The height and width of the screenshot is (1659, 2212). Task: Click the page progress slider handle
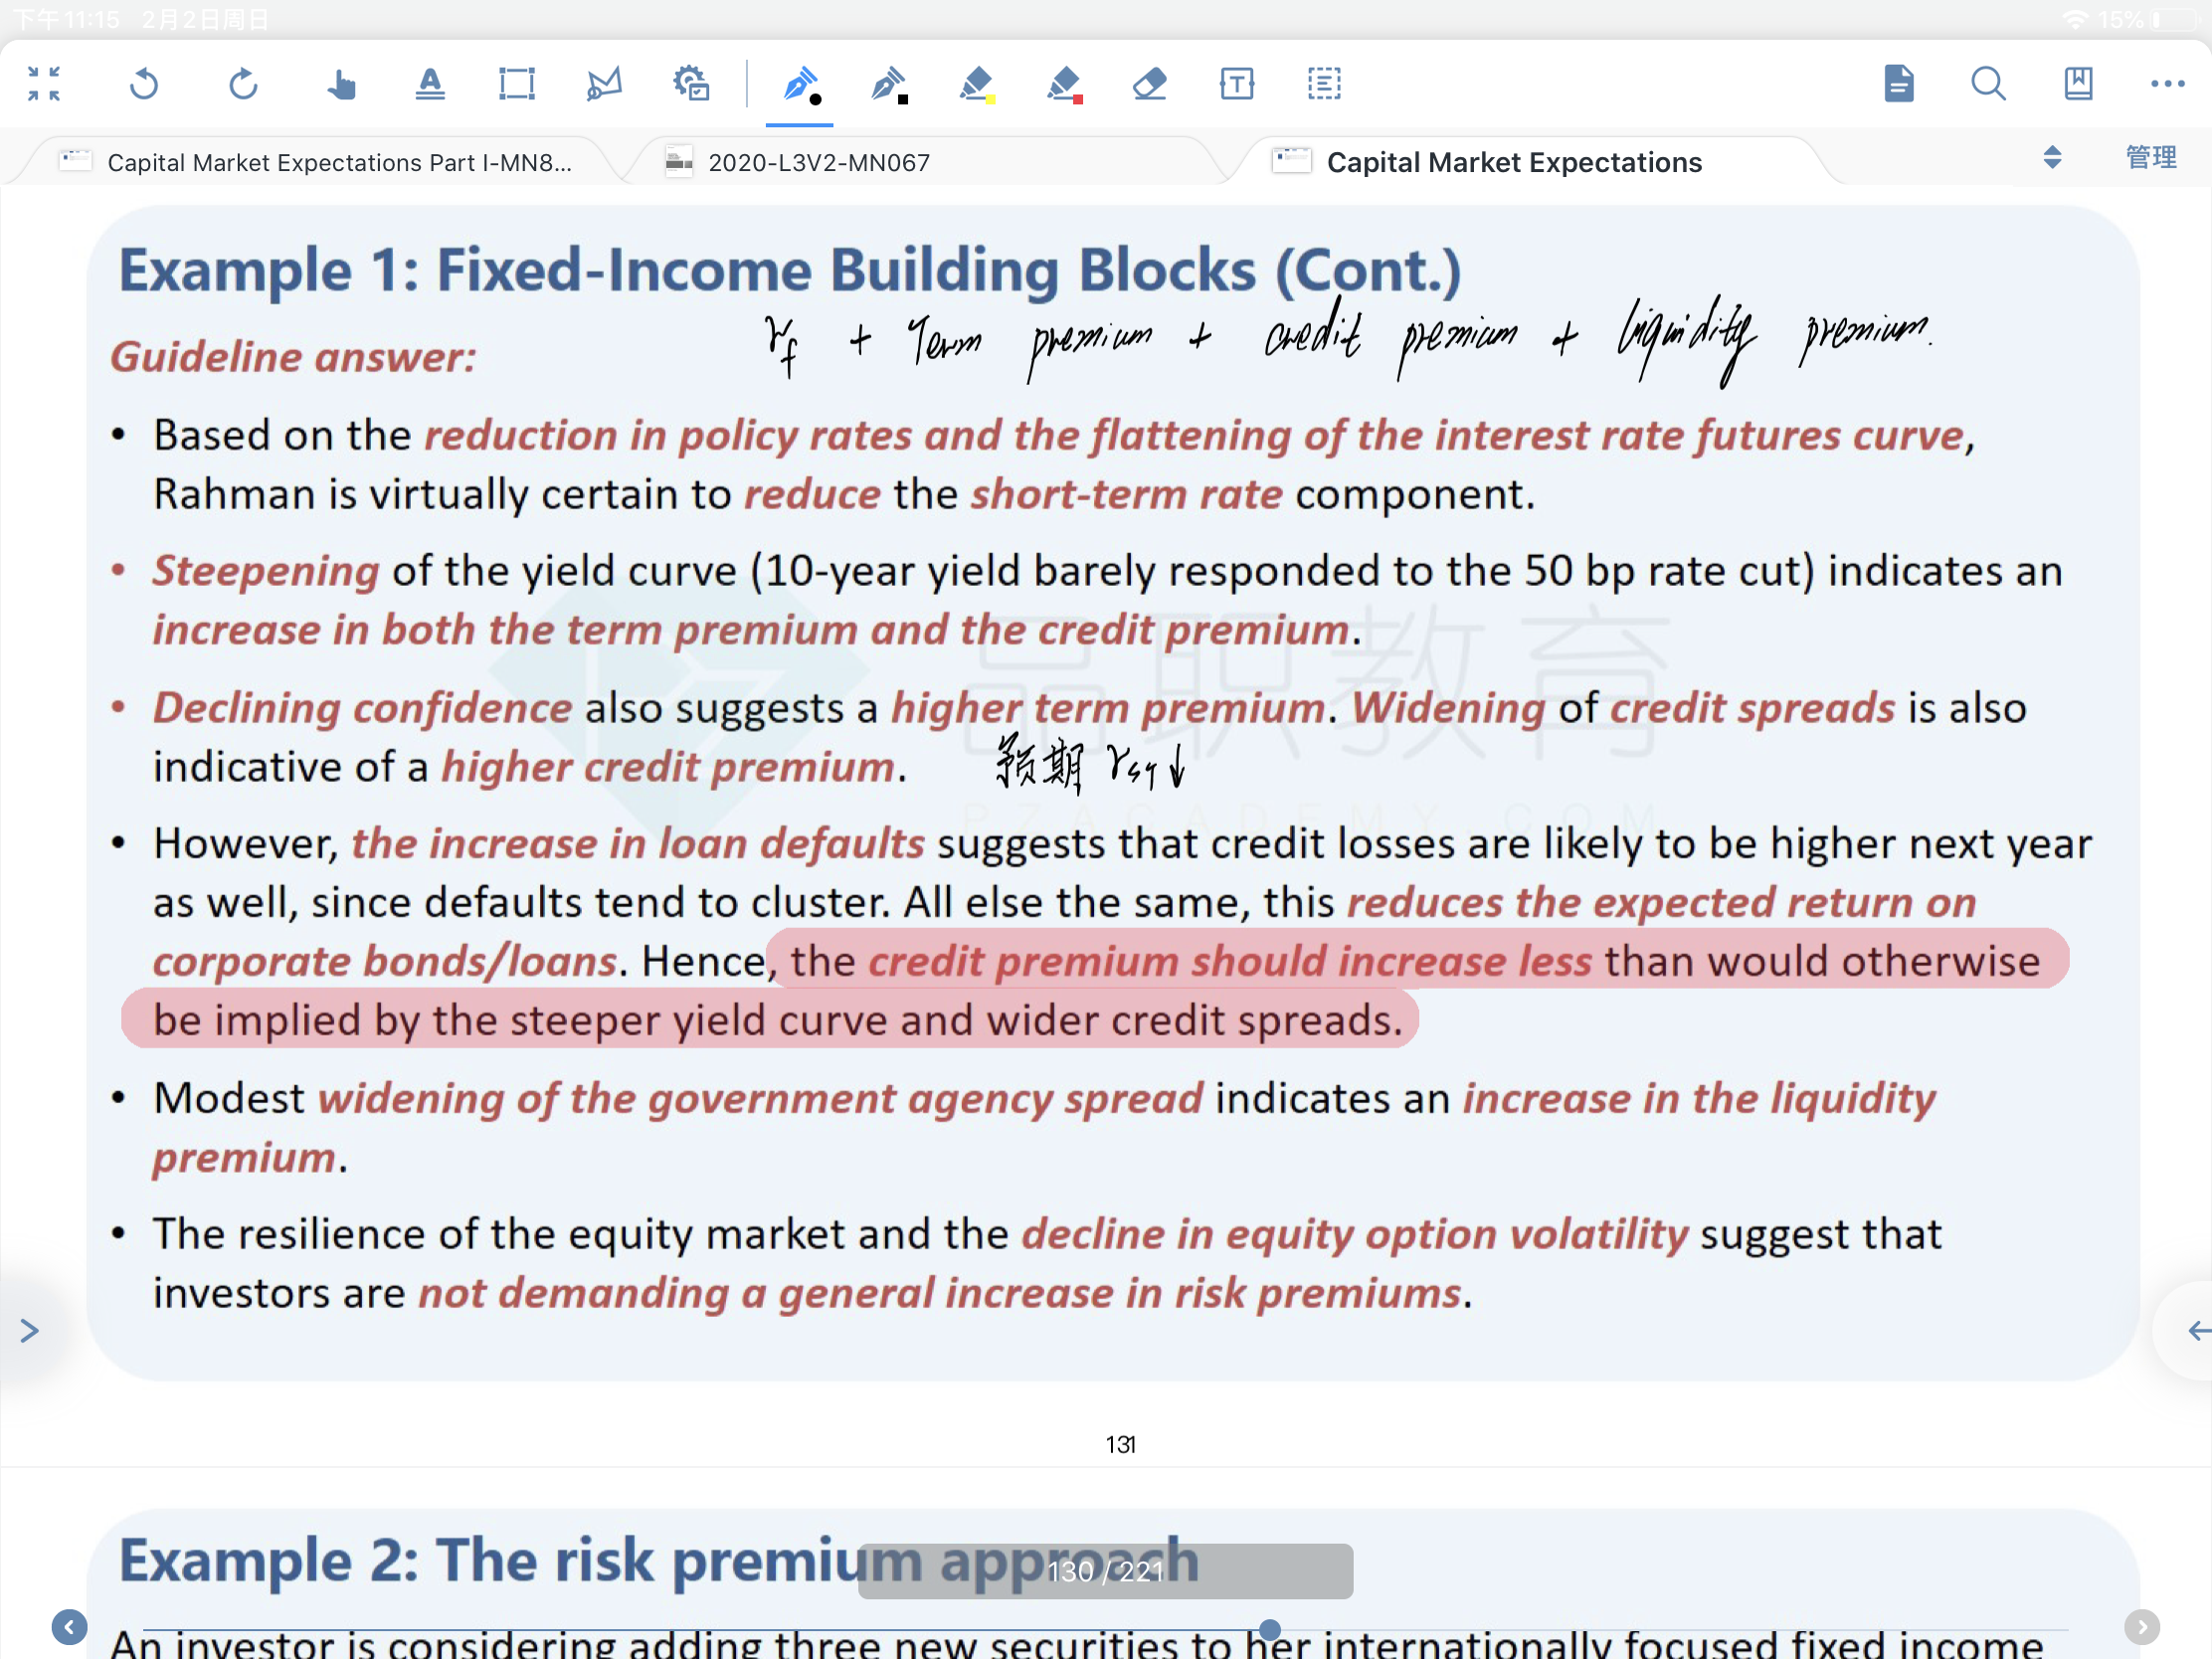1270,1630
